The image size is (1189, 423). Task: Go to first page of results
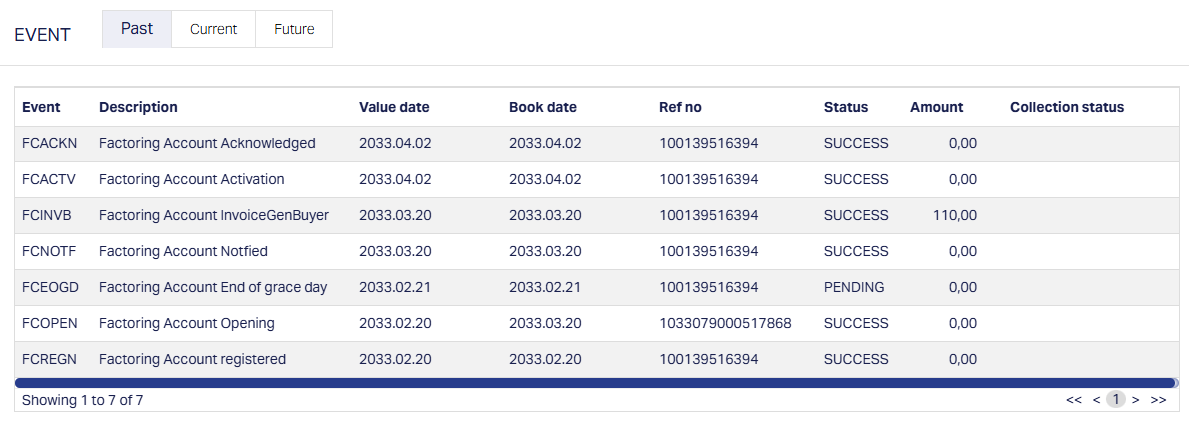1074,399
